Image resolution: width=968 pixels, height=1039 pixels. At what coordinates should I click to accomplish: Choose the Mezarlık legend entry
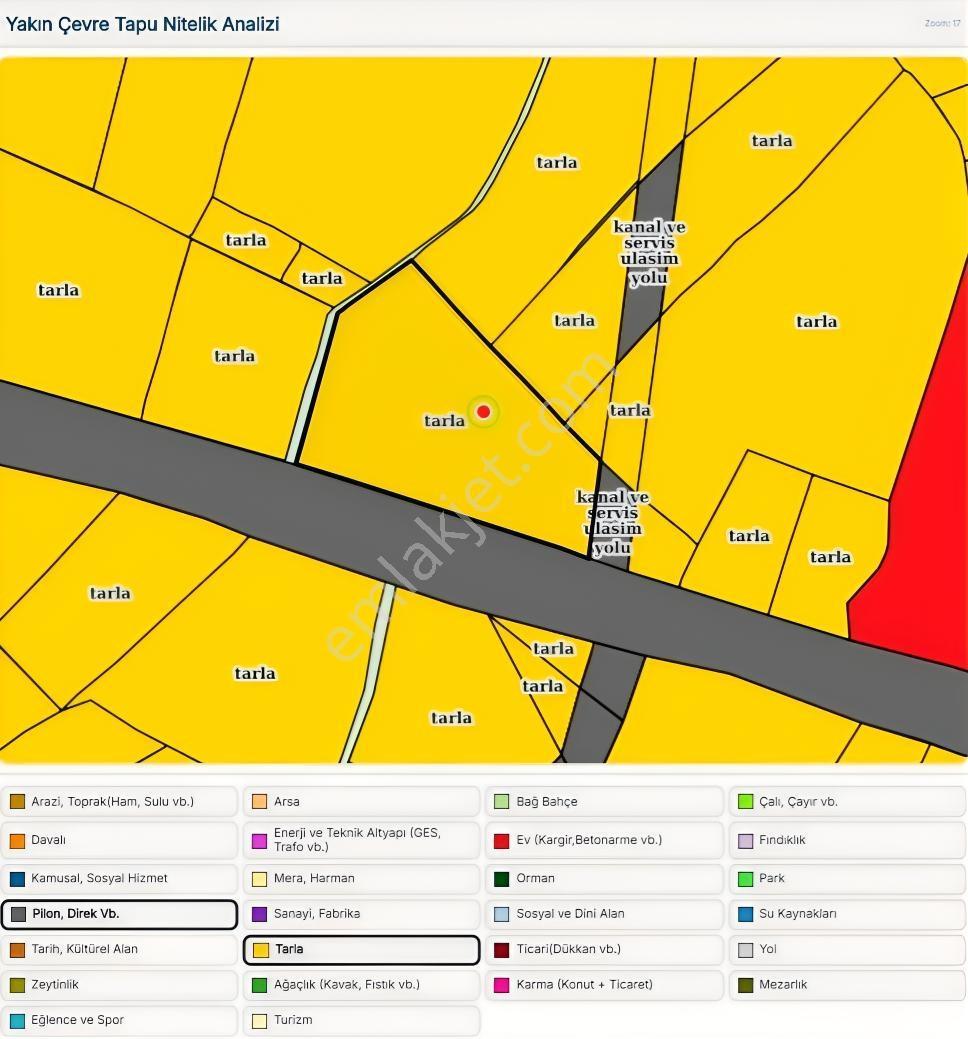coord(847,985)
